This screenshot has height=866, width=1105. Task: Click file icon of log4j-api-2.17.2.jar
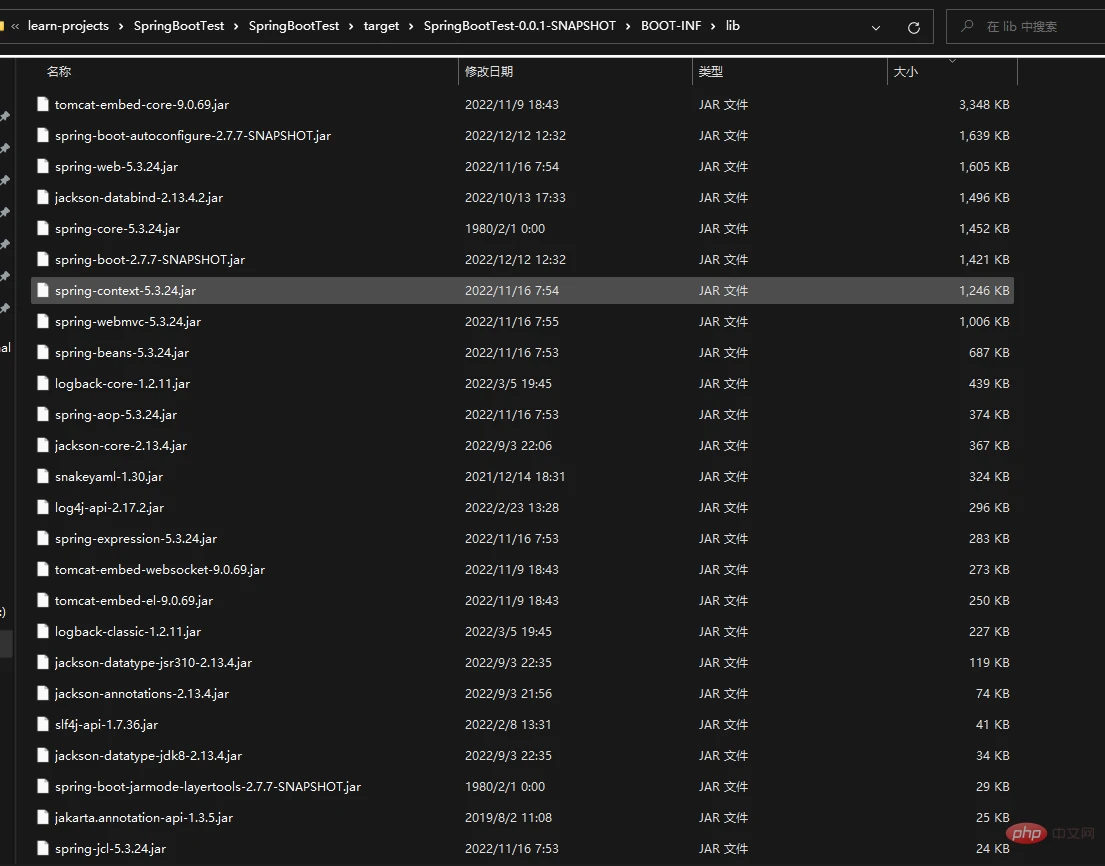[x=42, y=507]
